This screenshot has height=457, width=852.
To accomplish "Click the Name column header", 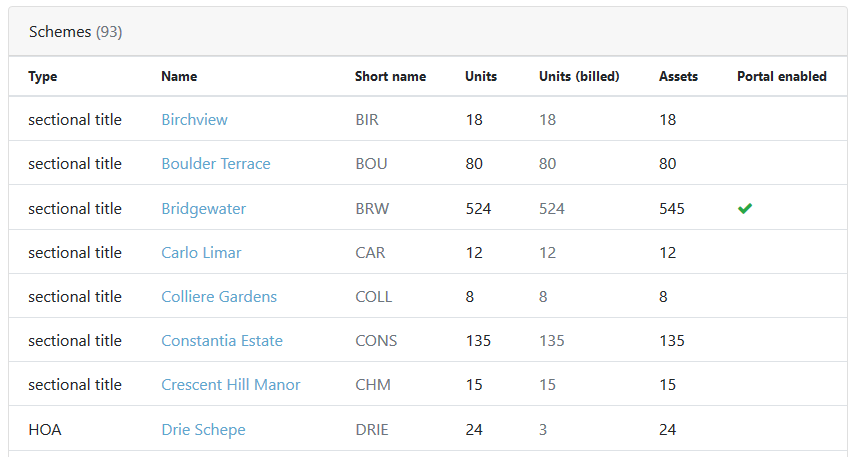I will (x=179, y=77).
